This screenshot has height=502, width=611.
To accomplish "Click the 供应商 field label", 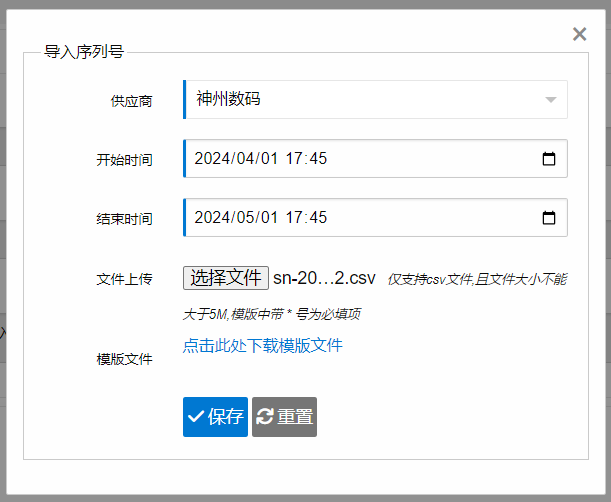I will coord(131,101).
